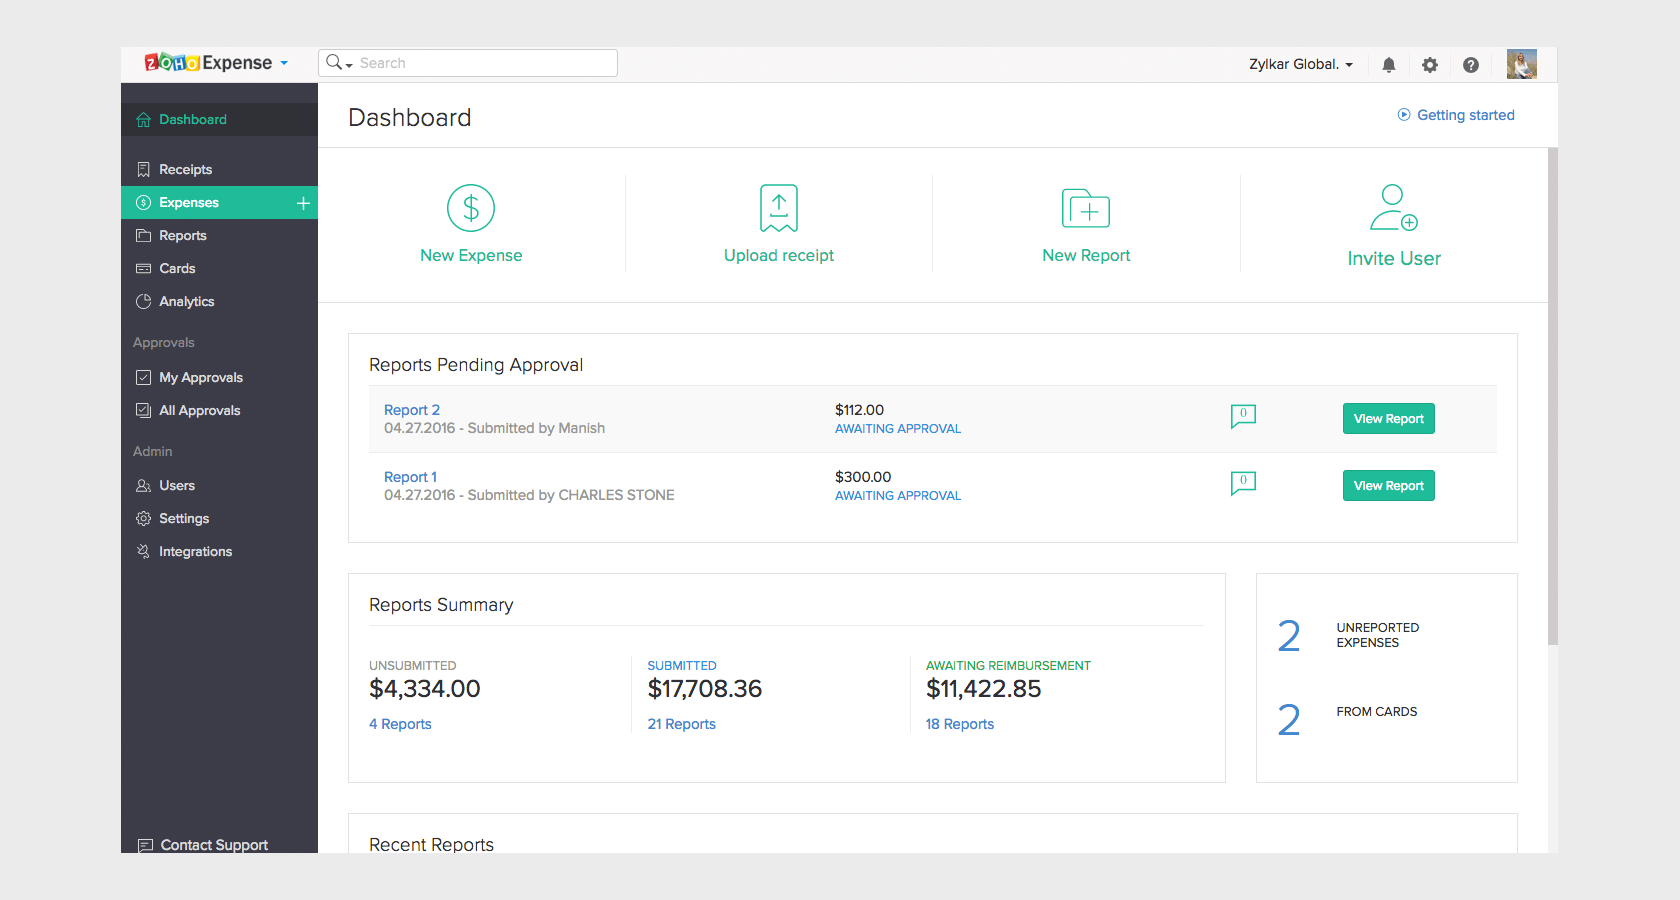Screen dimensions: 1680x900
Task: Open the Analytics section
Action: coord(186,301)
